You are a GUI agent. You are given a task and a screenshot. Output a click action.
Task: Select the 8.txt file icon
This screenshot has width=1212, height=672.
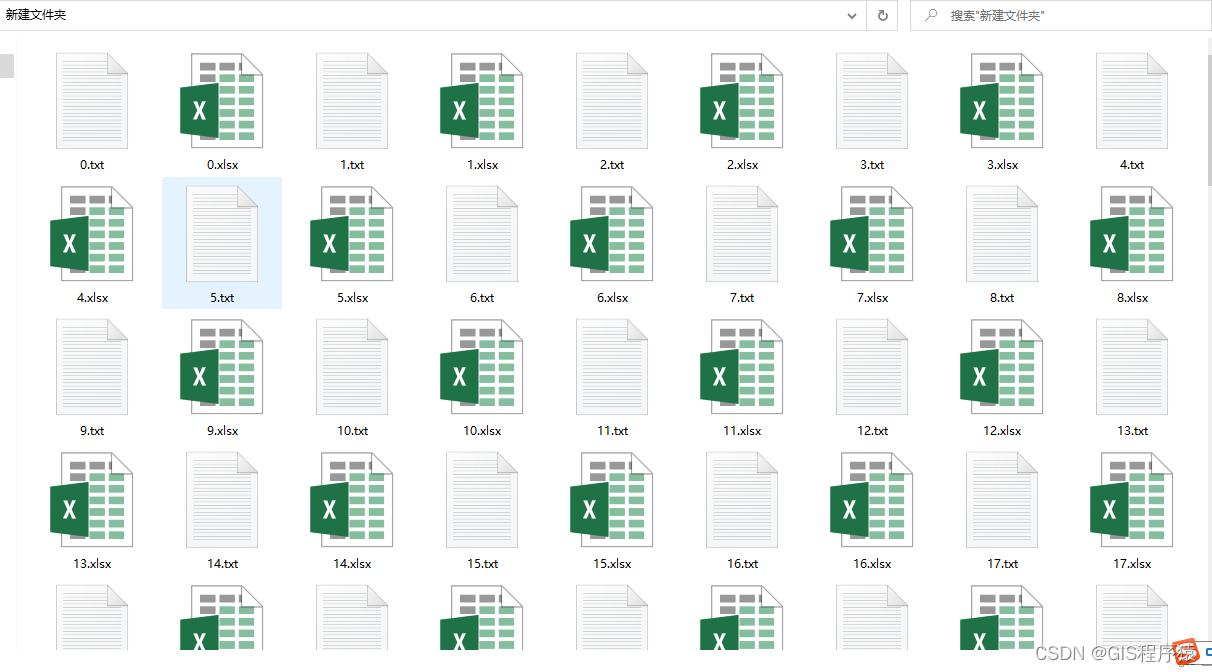[x=1002, y=234]
